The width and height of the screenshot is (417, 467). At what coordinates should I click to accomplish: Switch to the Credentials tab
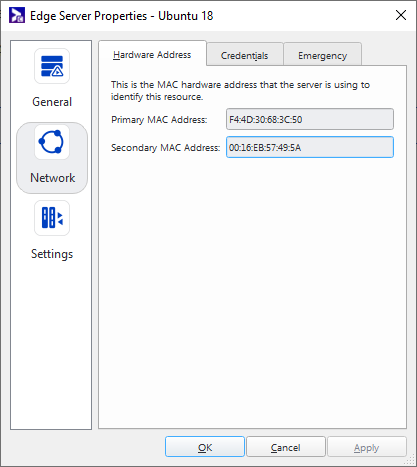(244, 55)
